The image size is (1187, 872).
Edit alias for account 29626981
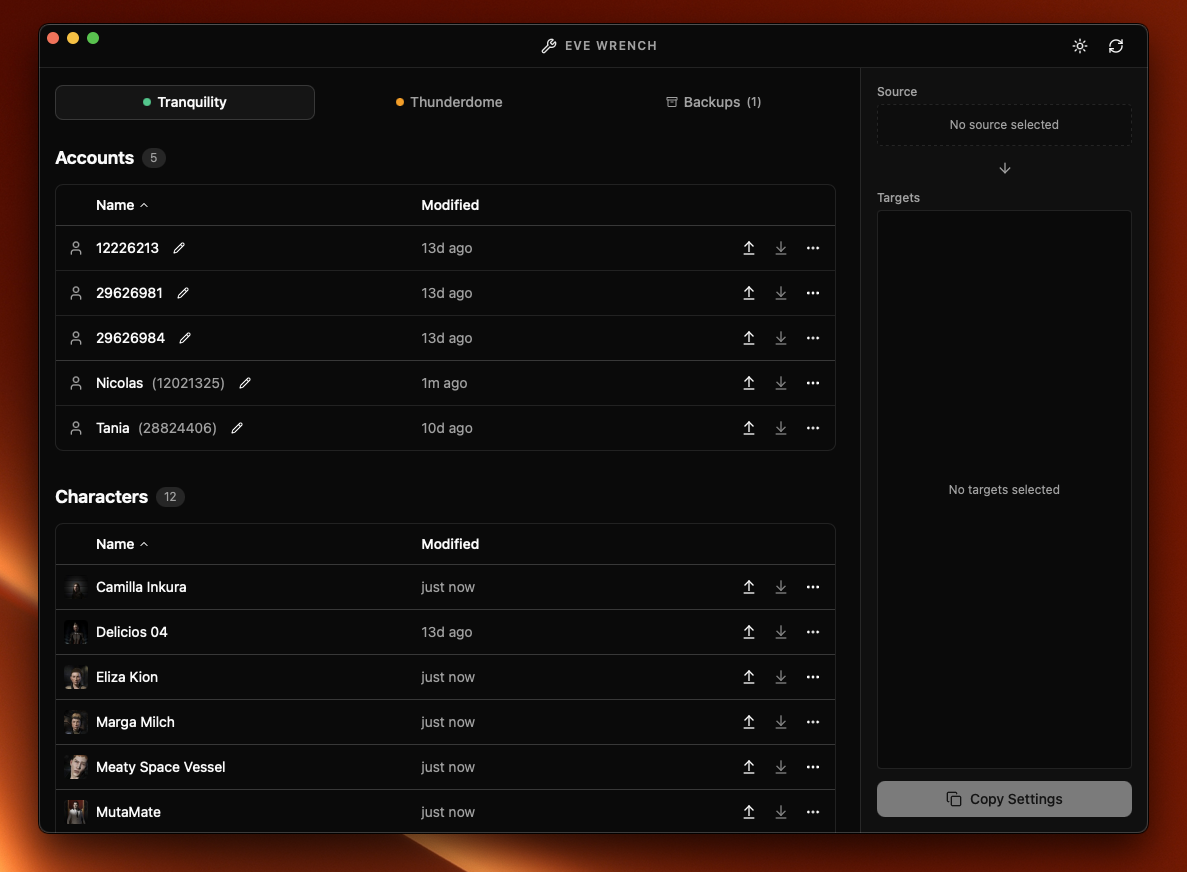182,293
